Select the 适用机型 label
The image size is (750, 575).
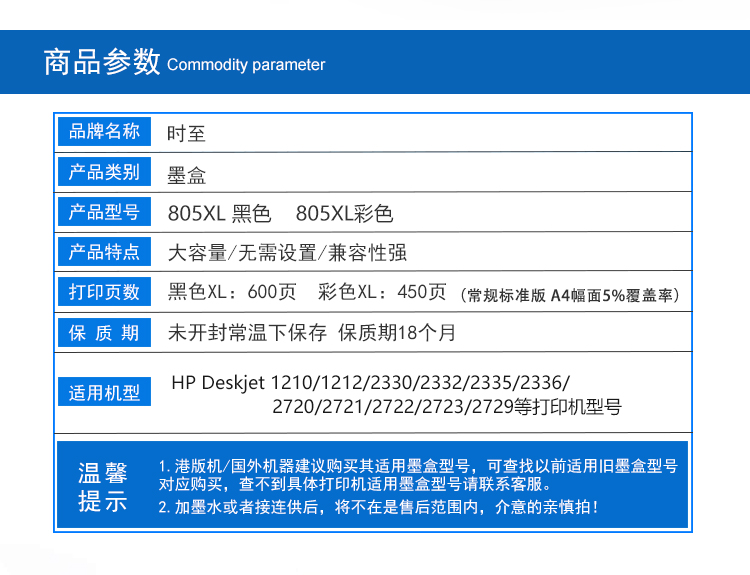pyautogui.click(x=104, y=391)
